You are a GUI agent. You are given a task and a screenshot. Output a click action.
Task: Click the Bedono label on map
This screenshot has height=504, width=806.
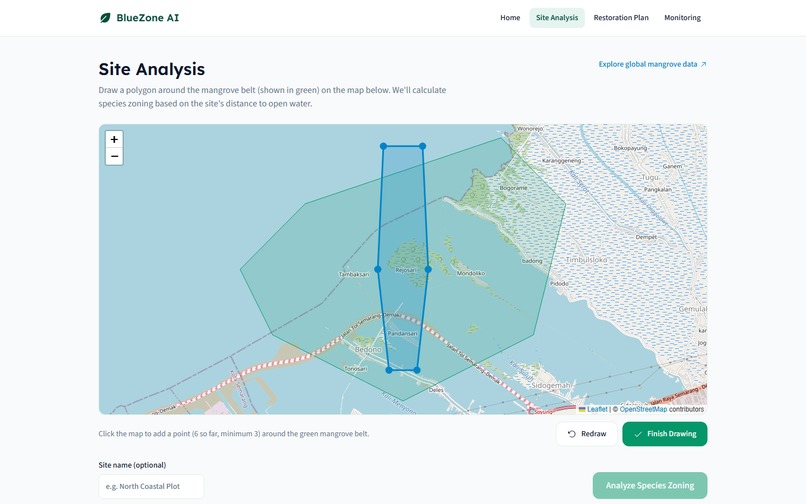368,350
